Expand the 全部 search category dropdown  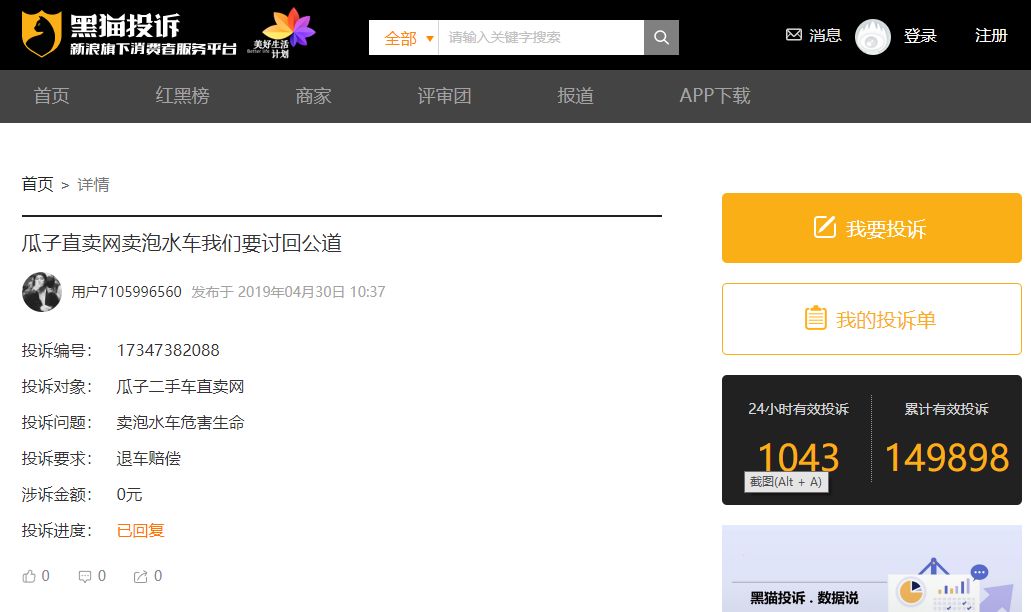pos(404,37)
